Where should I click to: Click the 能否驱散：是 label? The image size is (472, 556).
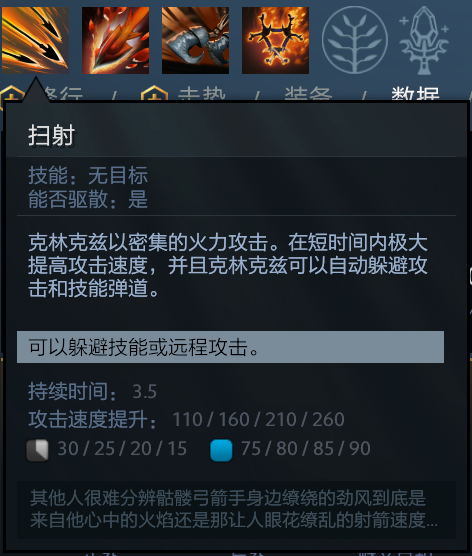point(88,199)
